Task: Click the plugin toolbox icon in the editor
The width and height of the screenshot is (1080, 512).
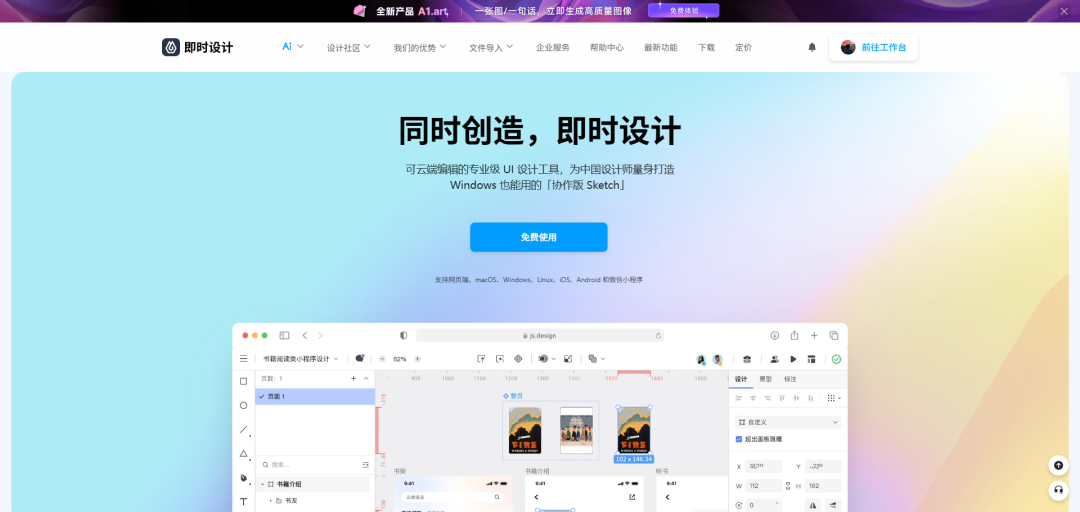Action: (x=747, y=359)
